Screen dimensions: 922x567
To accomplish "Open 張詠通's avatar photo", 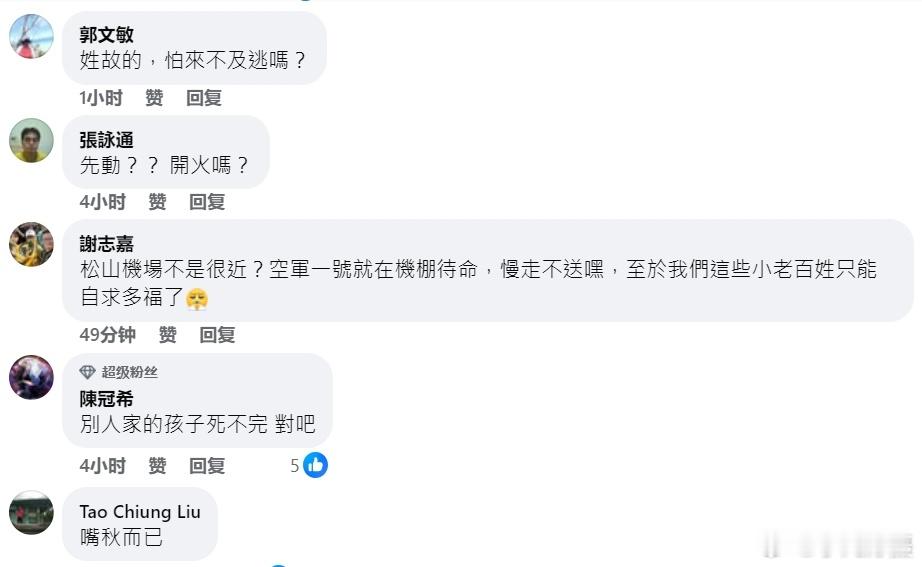I will 31,140.
